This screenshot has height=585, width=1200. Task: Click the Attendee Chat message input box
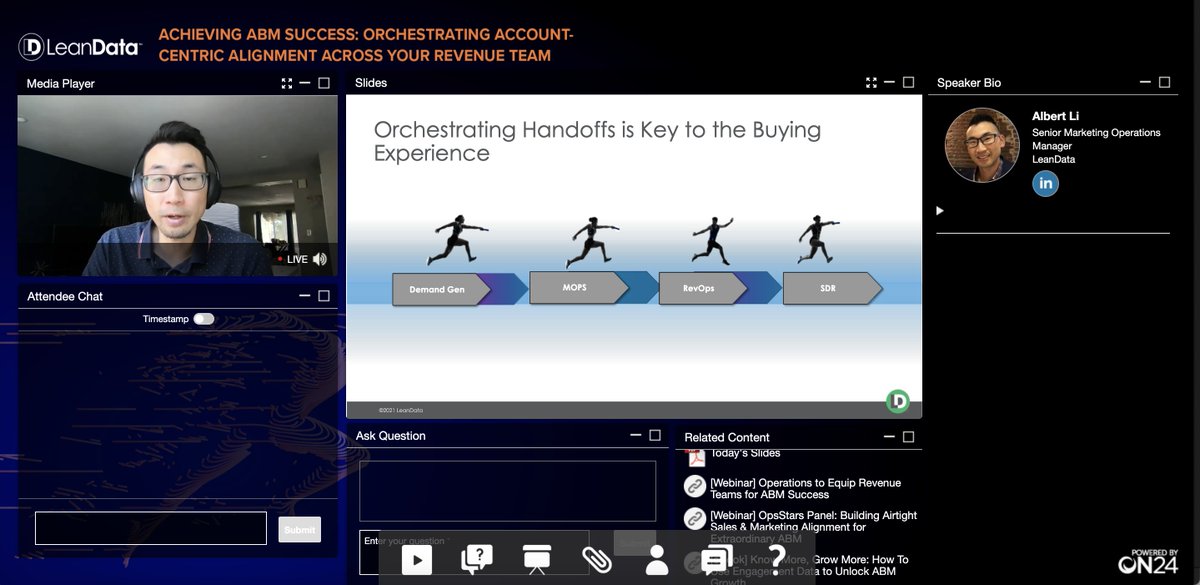tap(151, 528)
